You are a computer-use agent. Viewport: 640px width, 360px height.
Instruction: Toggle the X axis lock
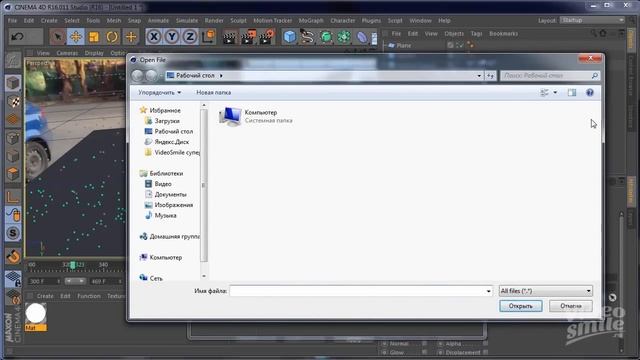coord(153,37)
